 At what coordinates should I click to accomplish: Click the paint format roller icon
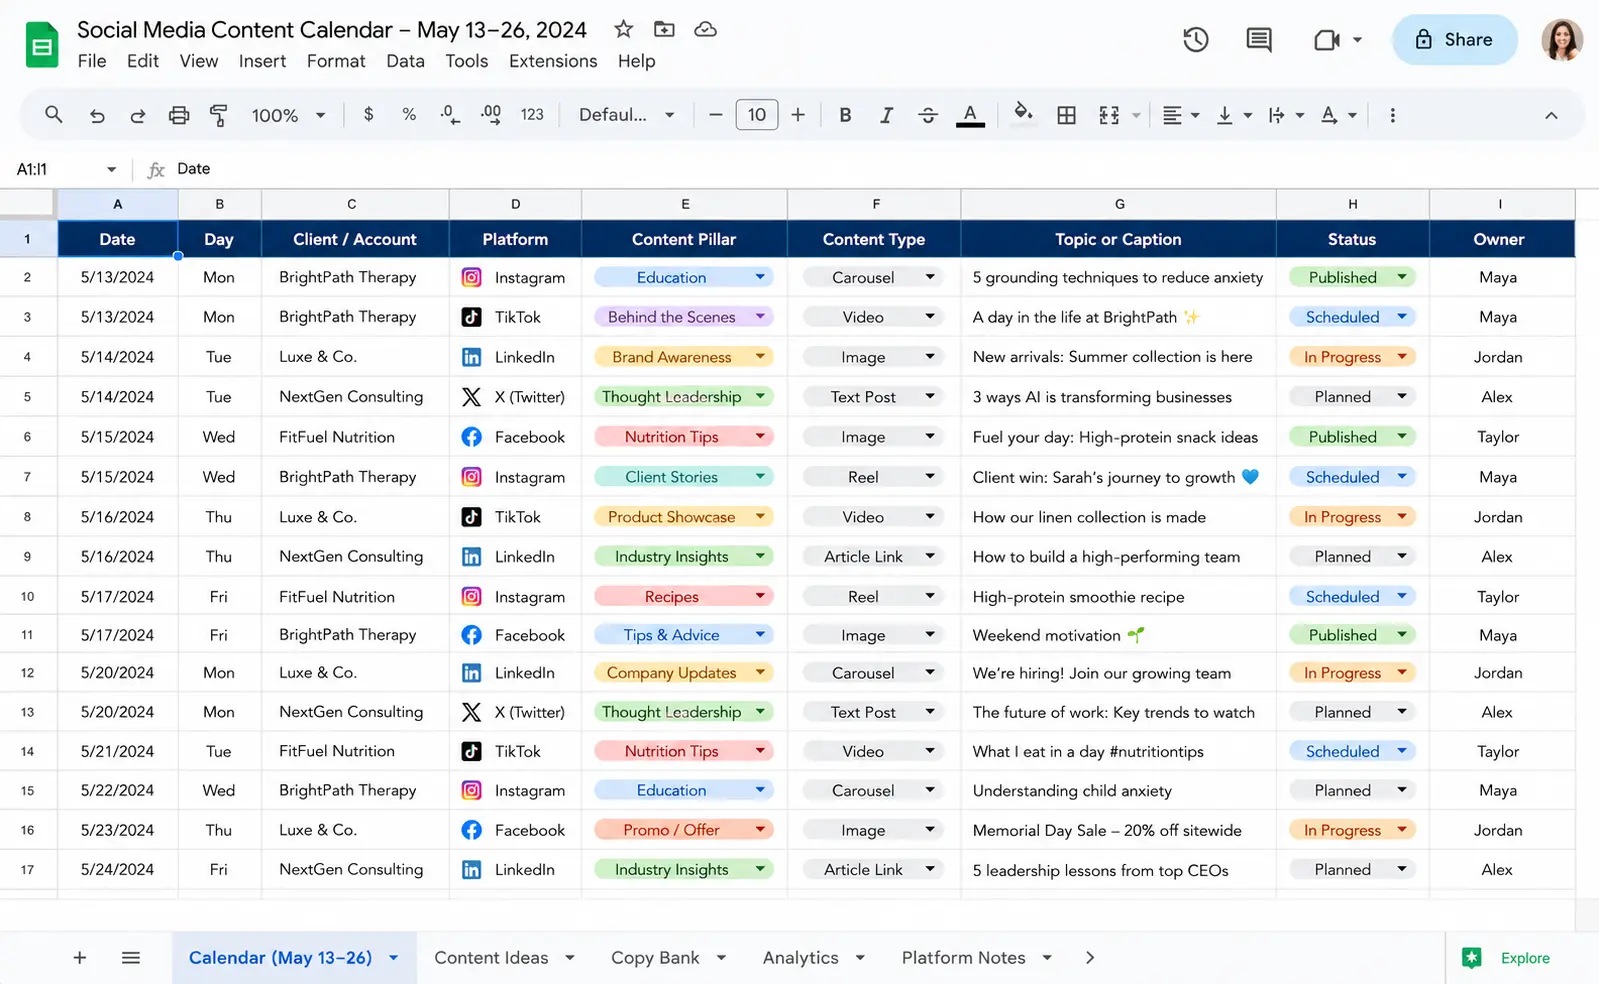tap(218, 115)
